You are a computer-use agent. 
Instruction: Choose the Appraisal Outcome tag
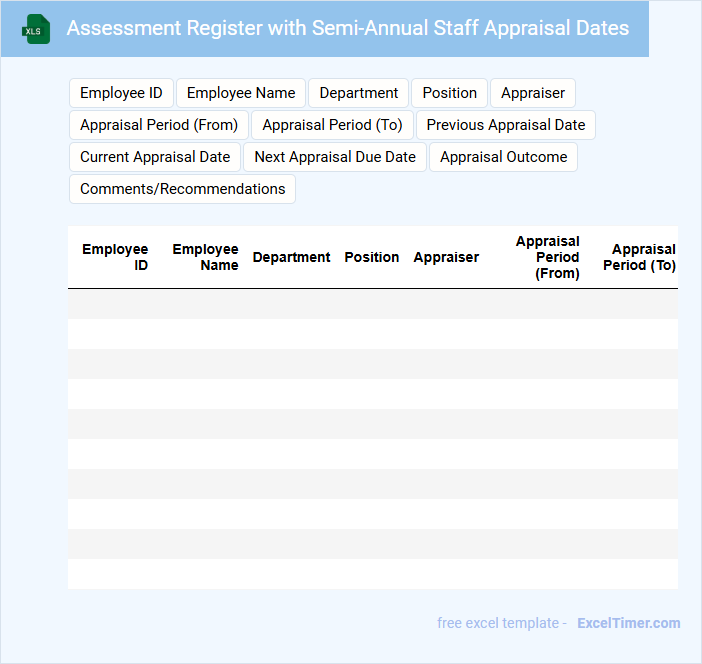503,157
